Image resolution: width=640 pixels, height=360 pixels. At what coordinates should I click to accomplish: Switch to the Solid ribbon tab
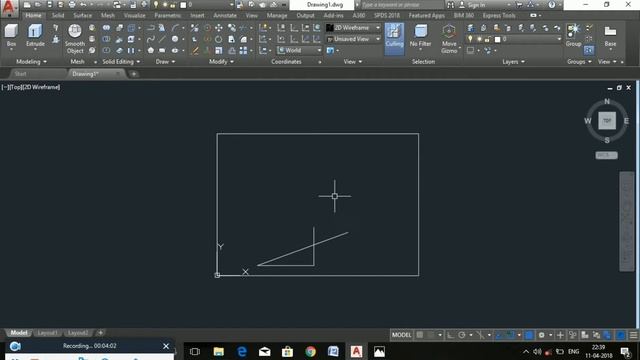click(58, 16)
